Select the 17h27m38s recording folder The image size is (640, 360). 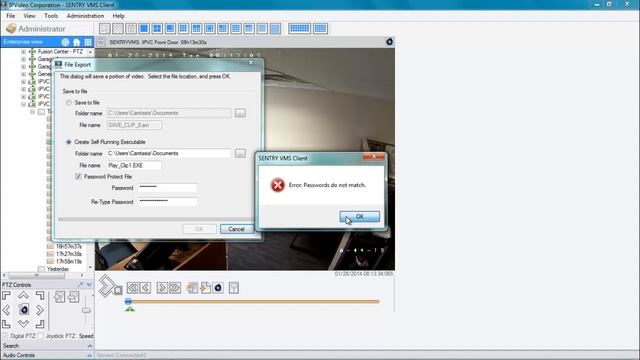pos(69,254)
